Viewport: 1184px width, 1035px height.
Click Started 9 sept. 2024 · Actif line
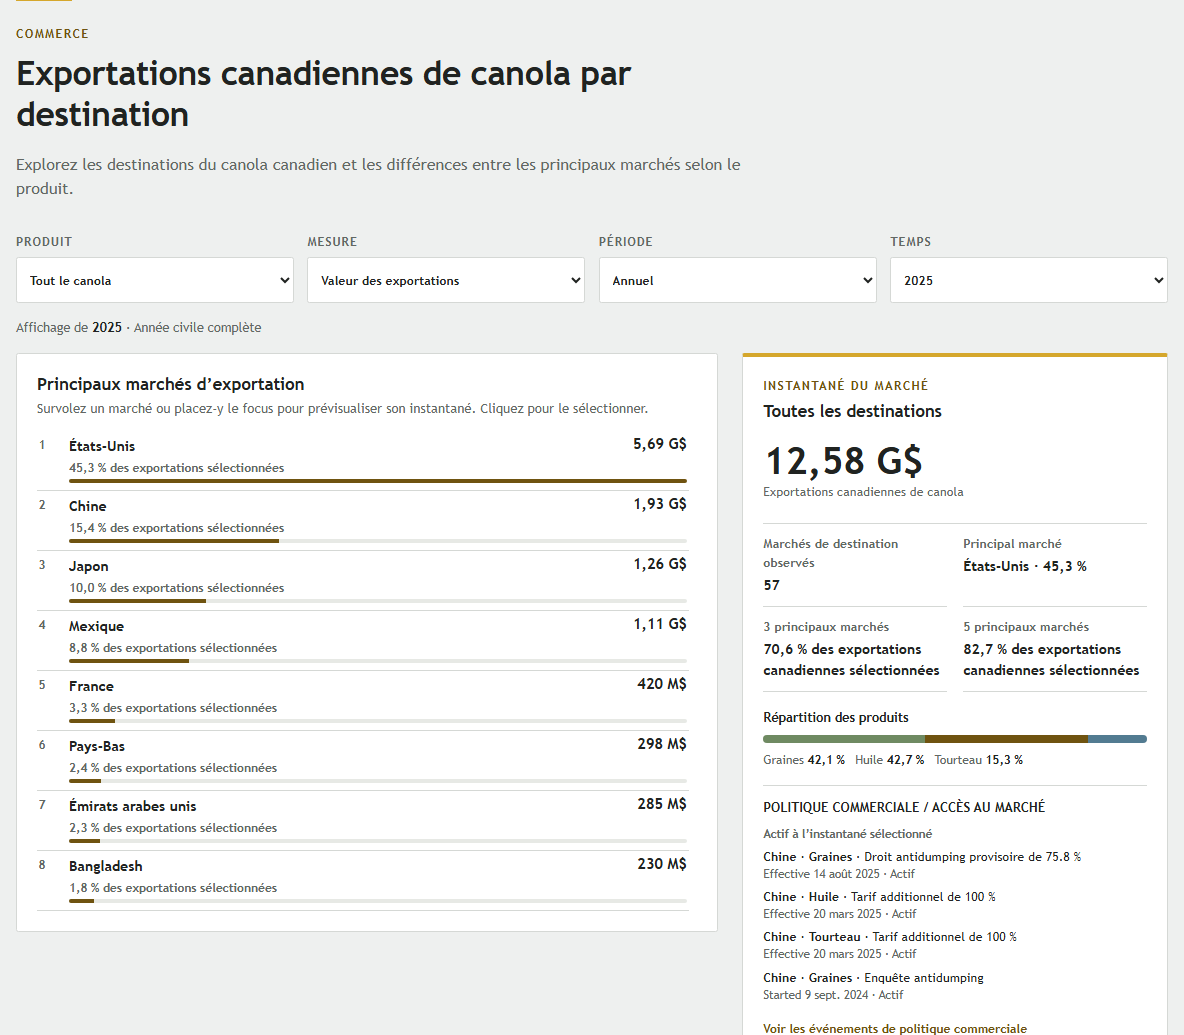[x=833, y=995]
